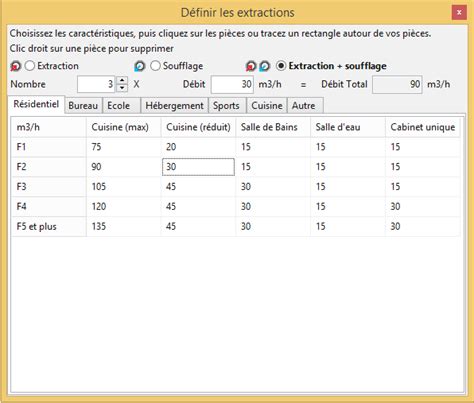Click the Salle de Bains column header
This screenshot has width=474, height=403.
coord(273,127)
